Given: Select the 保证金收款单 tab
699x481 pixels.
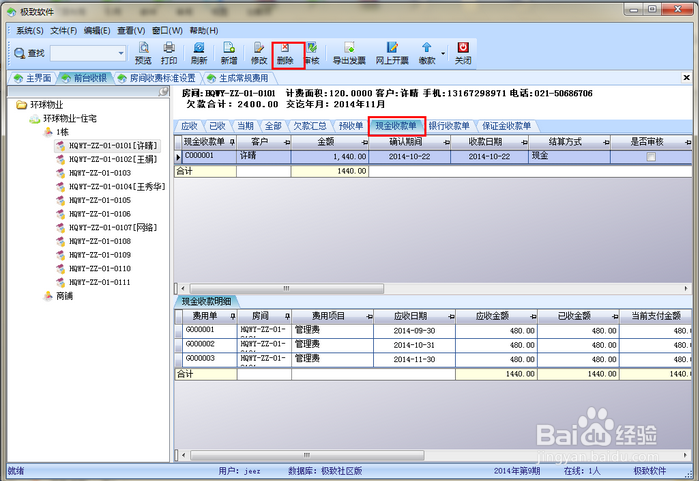Looking at the screenshot, I should click(x=506, y=126).
